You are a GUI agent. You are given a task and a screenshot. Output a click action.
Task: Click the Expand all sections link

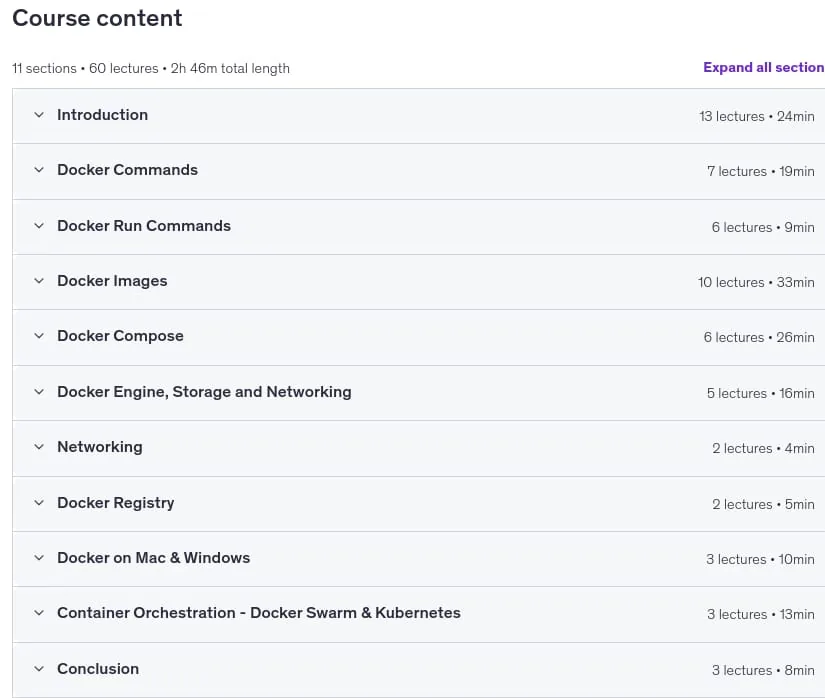[x=763, y=67]
